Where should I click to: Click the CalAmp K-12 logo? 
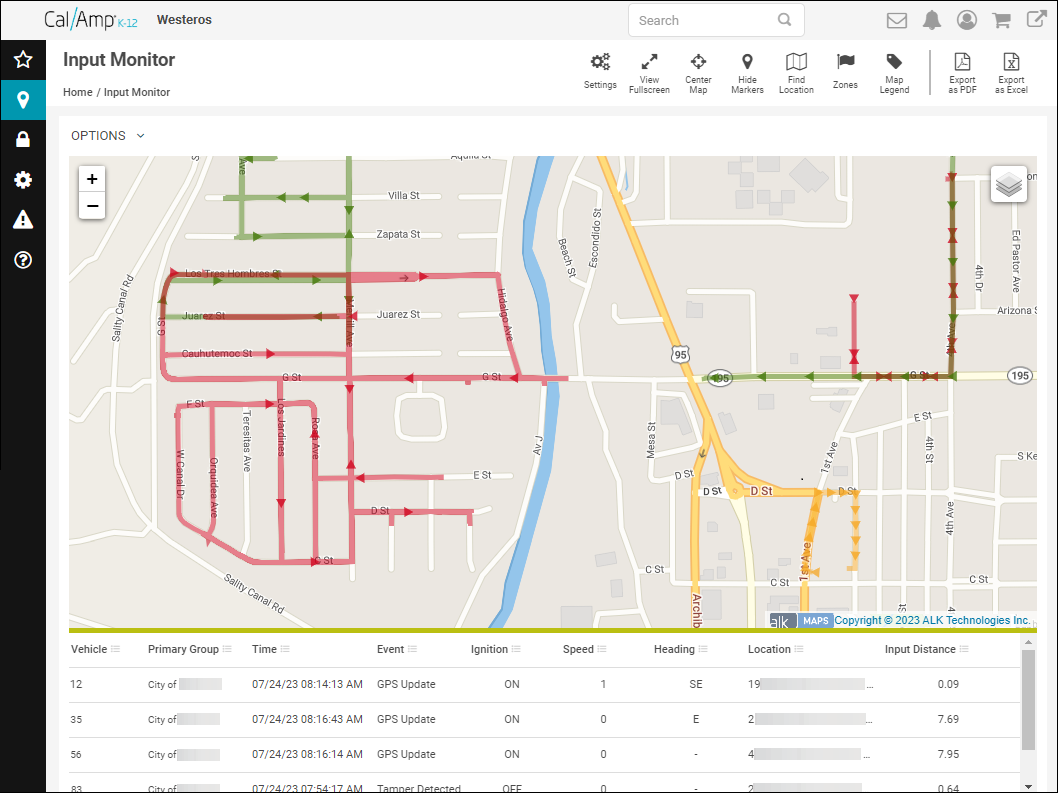click(x=90, y=20)
